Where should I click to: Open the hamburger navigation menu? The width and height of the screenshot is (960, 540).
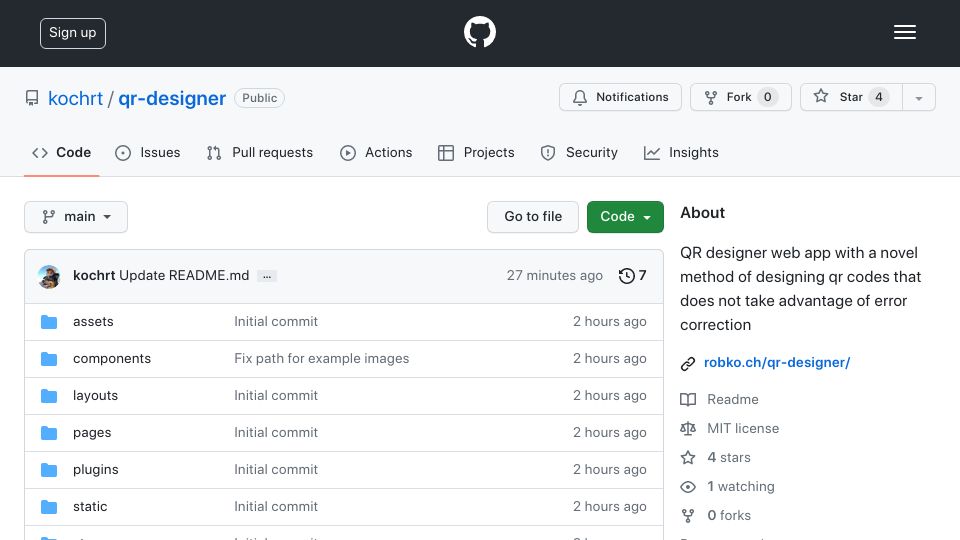click(x=904, y=32)
